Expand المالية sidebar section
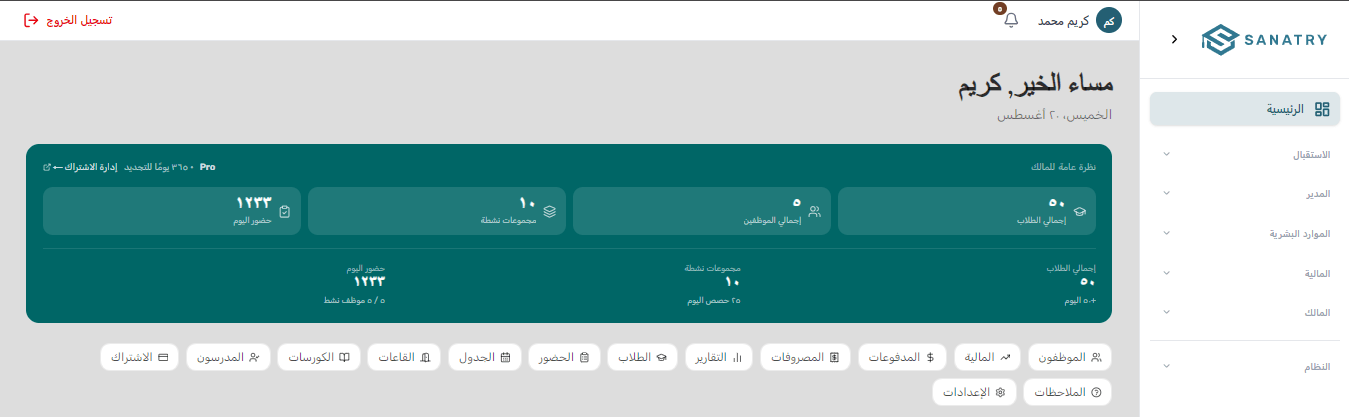This screenshot has height=417, width=1349. pos(1244,273)
